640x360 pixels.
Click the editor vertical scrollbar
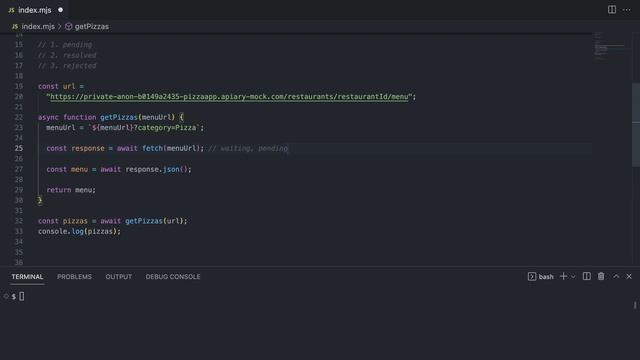(x=636, y=124)
